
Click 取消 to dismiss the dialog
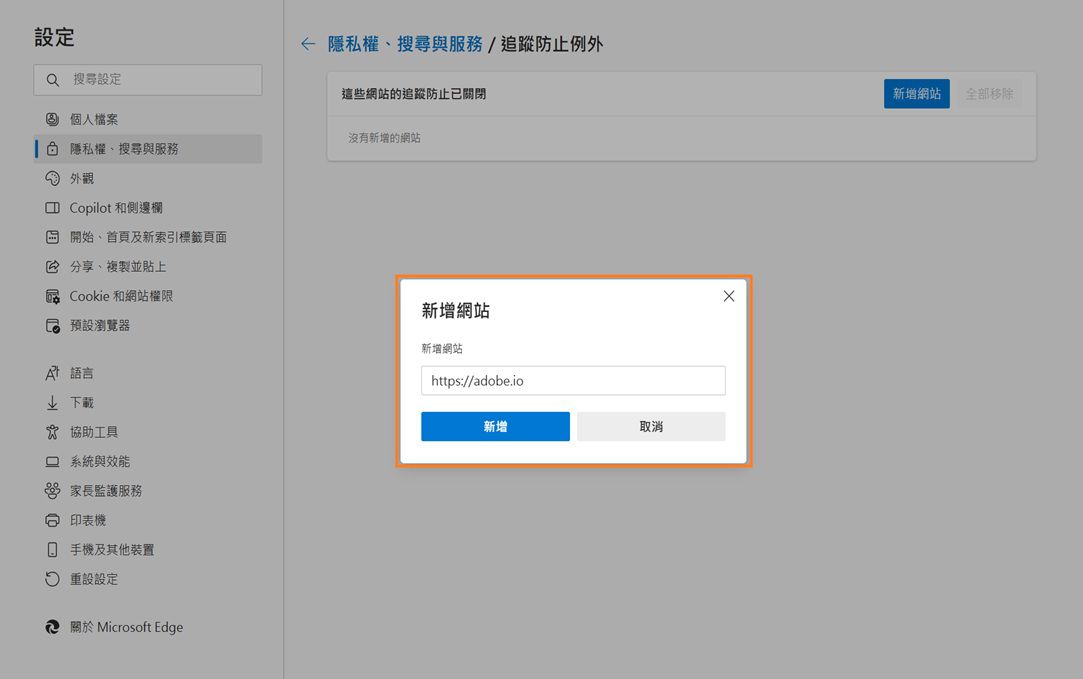pos(651,426)
